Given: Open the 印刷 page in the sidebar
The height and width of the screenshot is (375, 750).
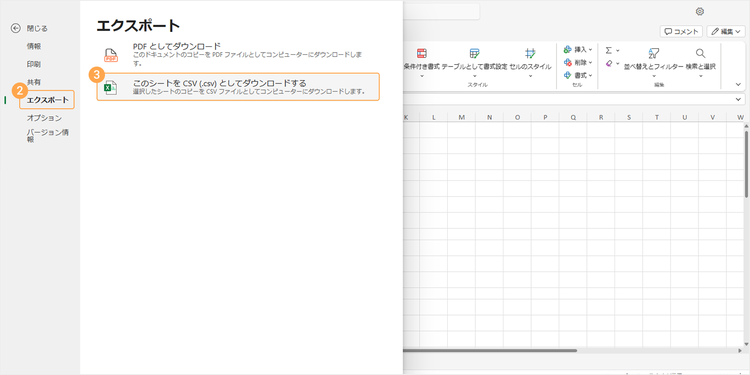Looking at the screenshot, I should click(33, 64).
